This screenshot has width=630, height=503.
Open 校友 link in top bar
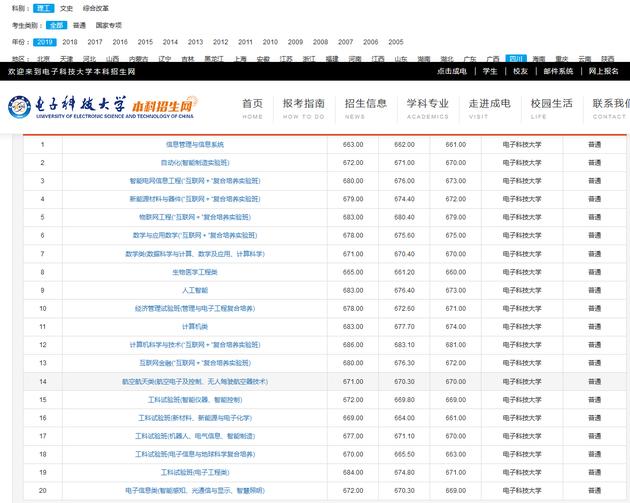(x=520, y=71)
